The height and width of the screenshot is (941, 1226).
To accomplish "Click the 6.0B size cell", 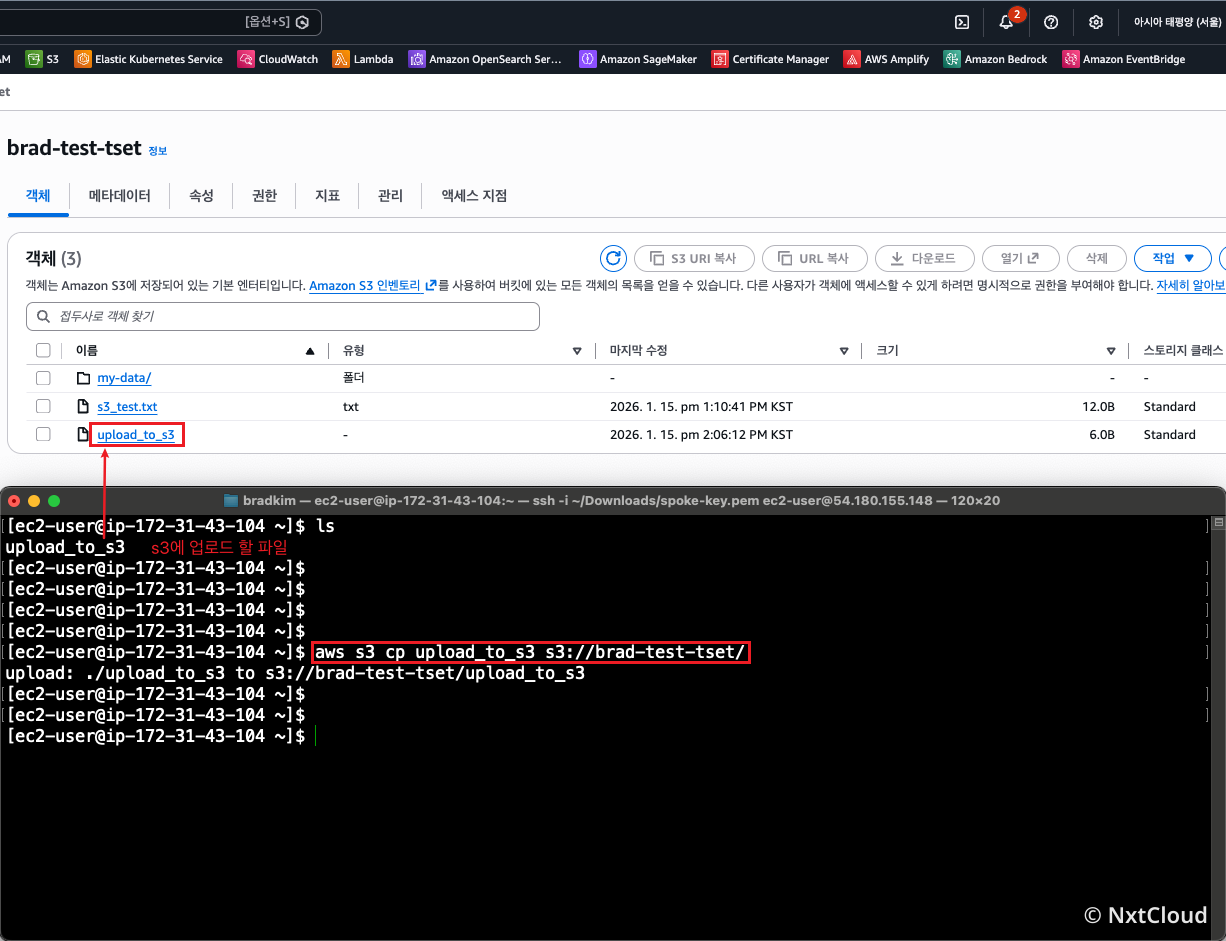I will 1102,434.
